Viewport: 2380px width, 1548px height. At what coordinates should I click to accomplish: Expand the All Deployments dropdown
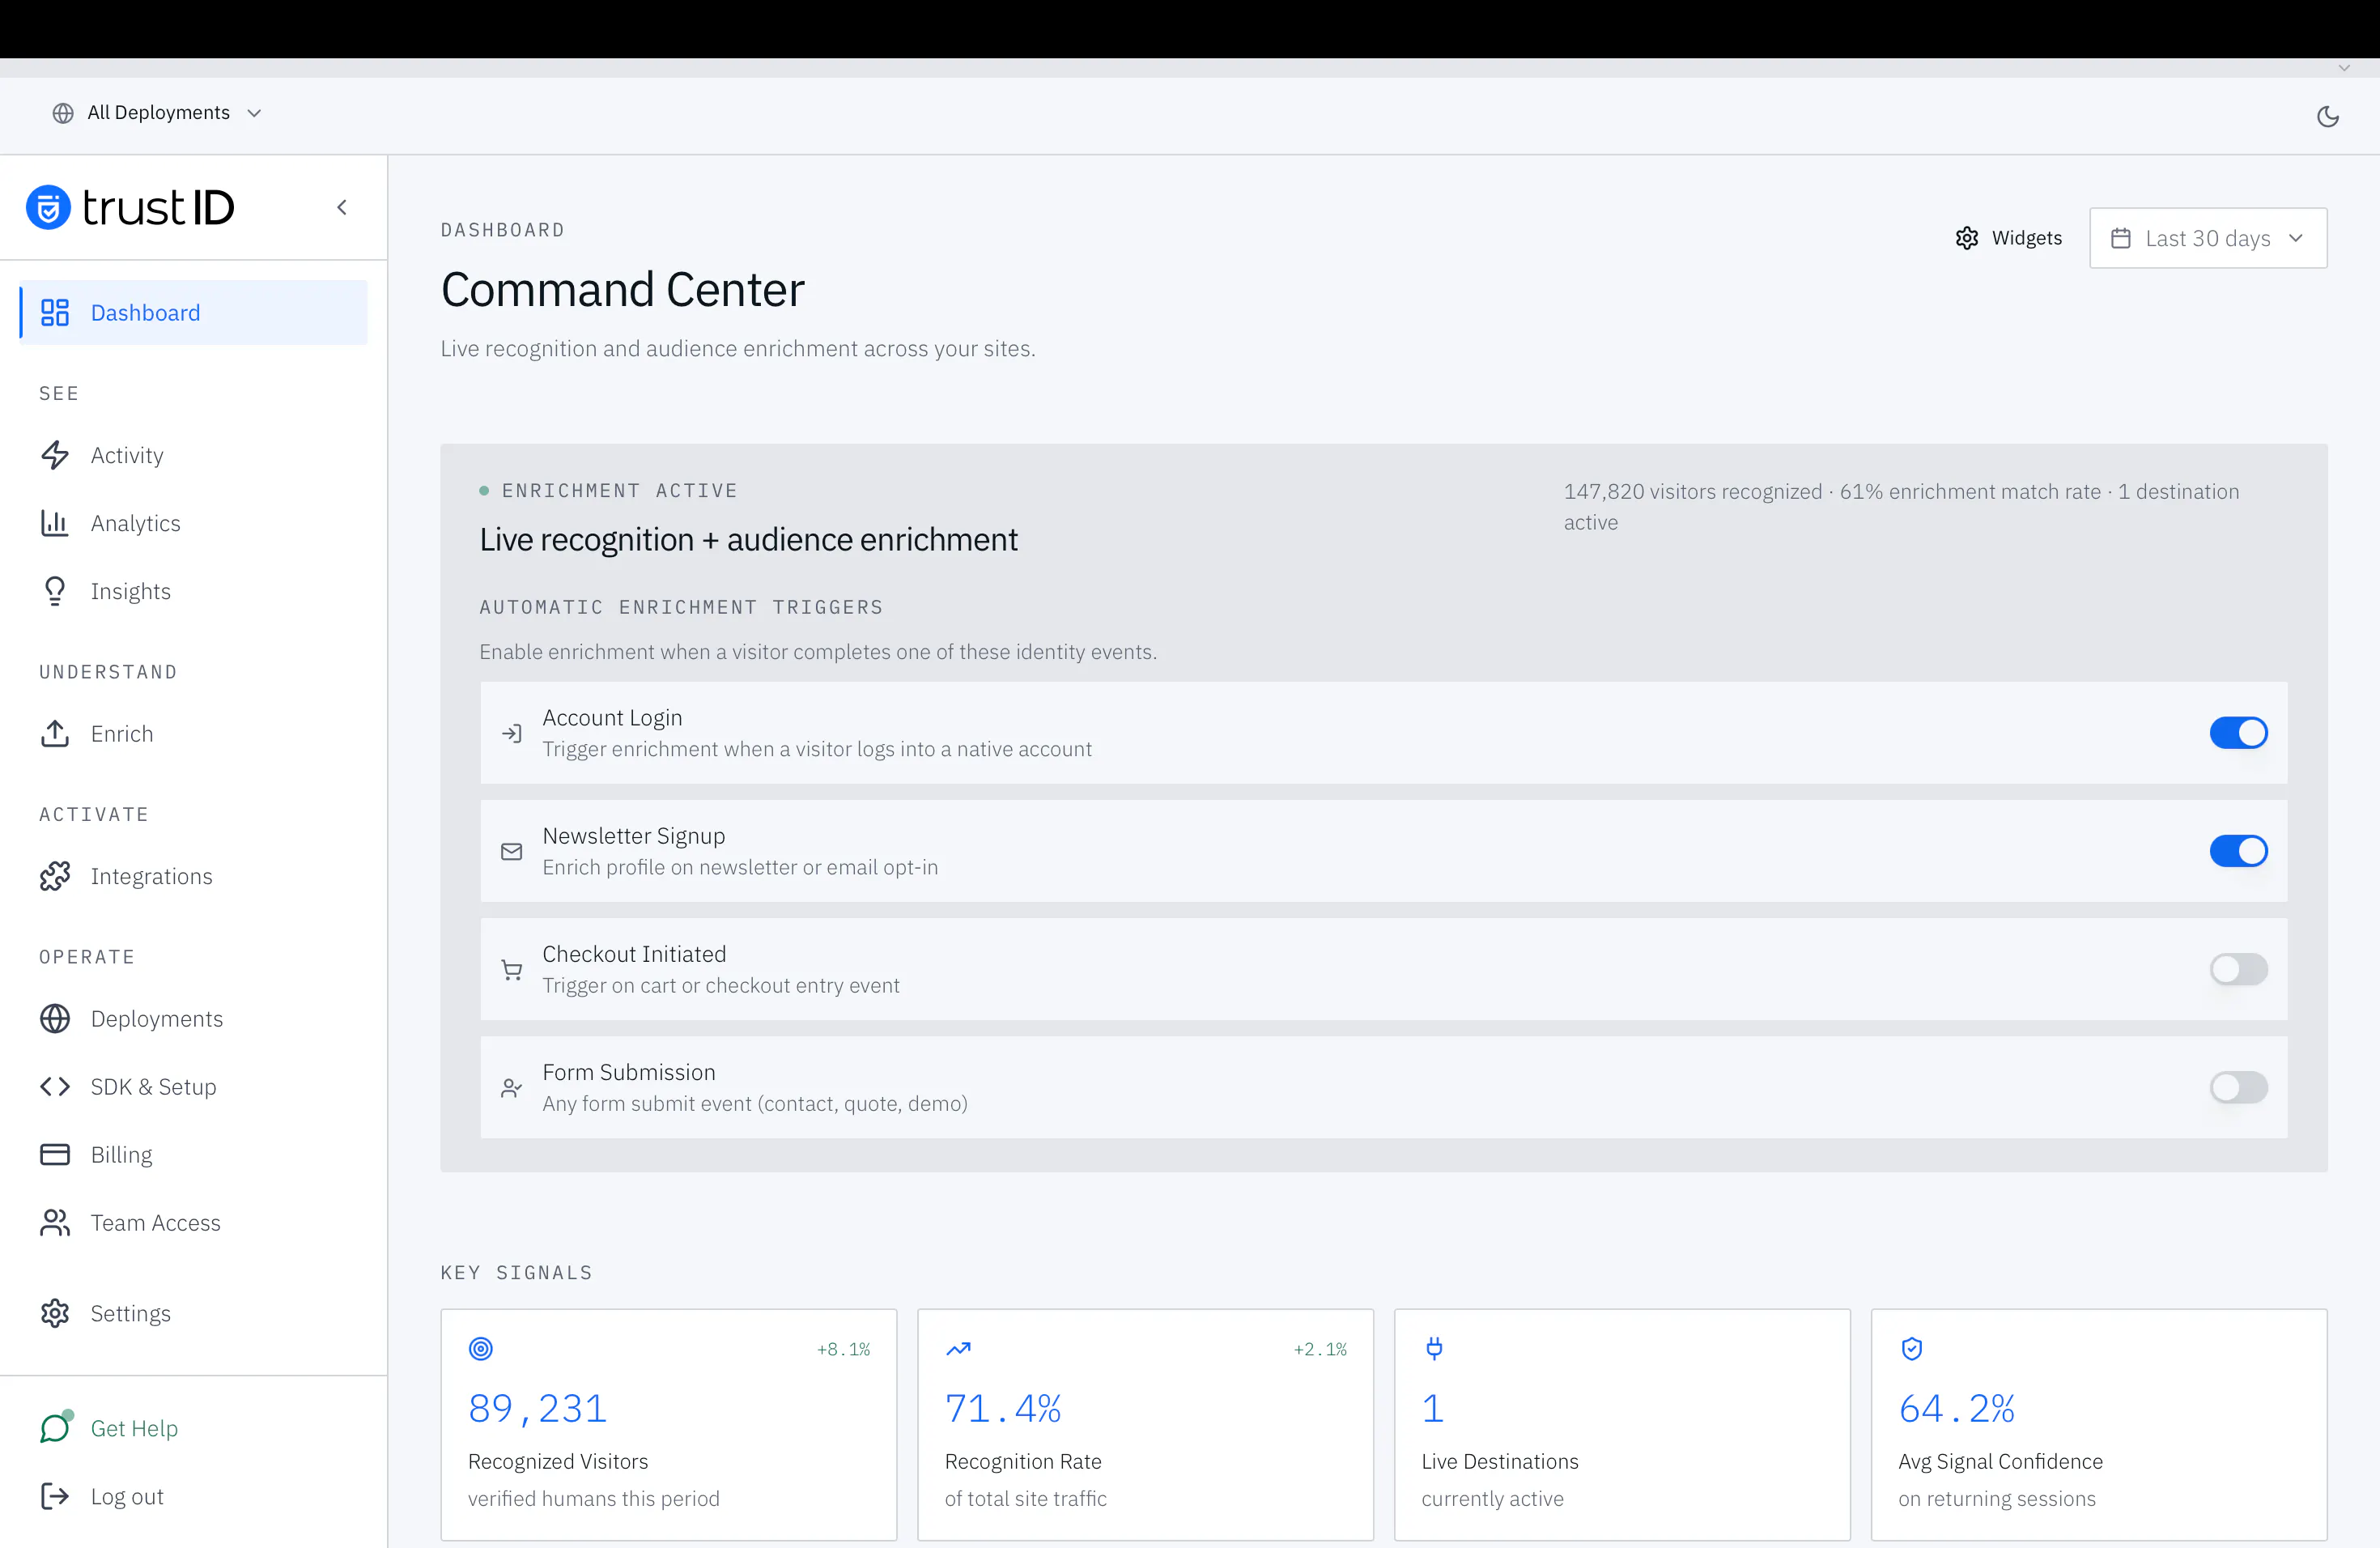tap(157, 113)
